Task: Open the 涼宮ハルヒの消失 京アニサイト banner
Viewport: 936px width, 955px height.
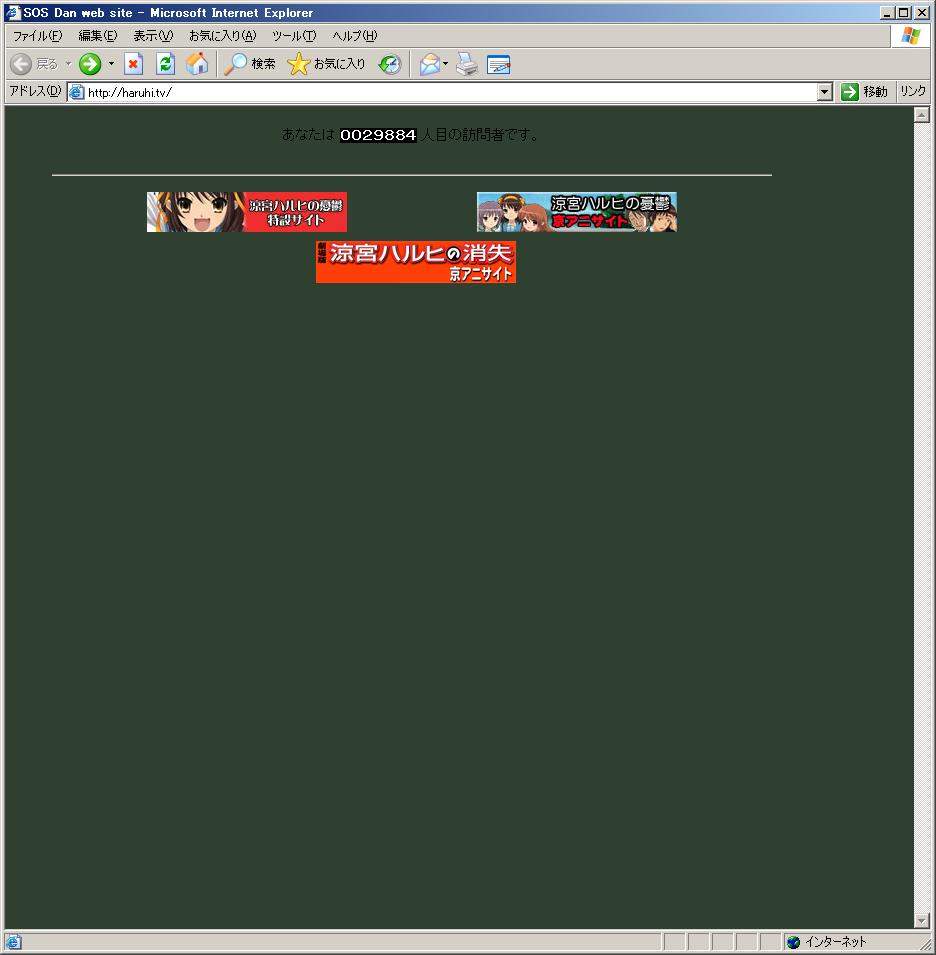Action: [x=416, y=262]
